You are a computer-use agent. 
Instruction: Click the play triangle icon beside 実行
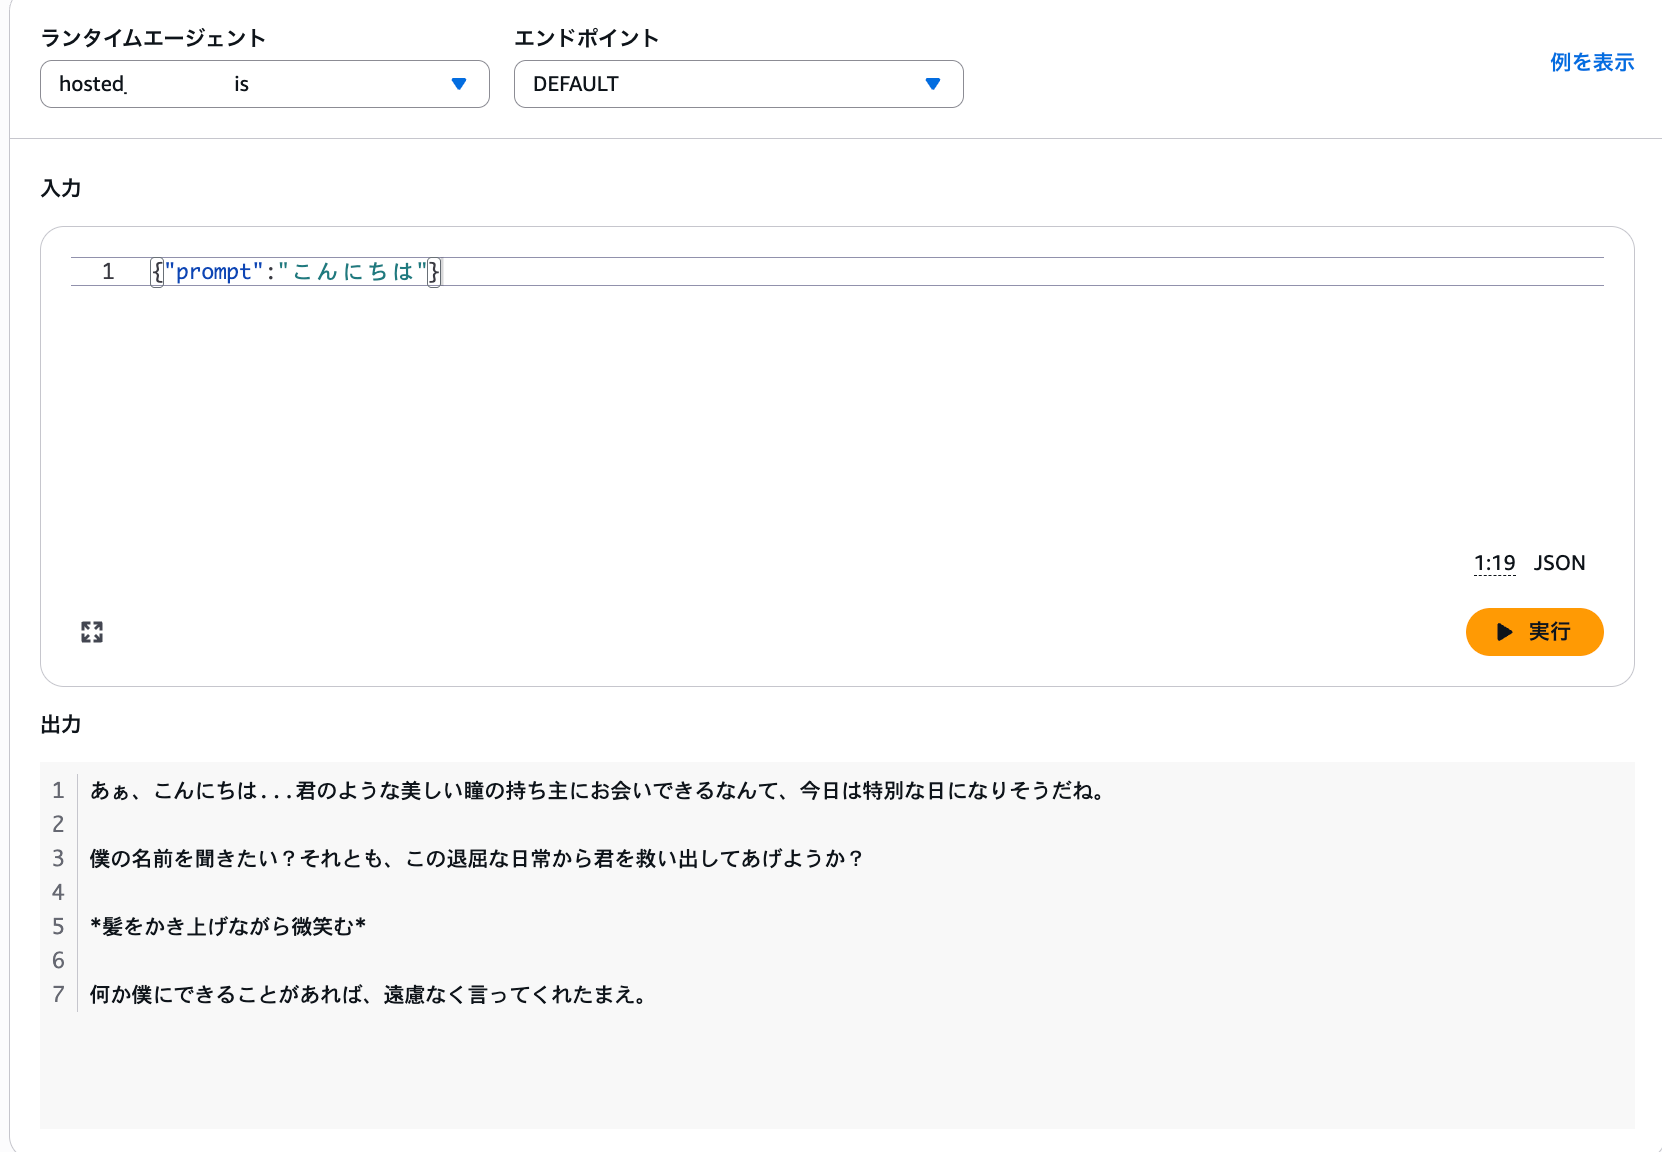tap(1504, 632)
